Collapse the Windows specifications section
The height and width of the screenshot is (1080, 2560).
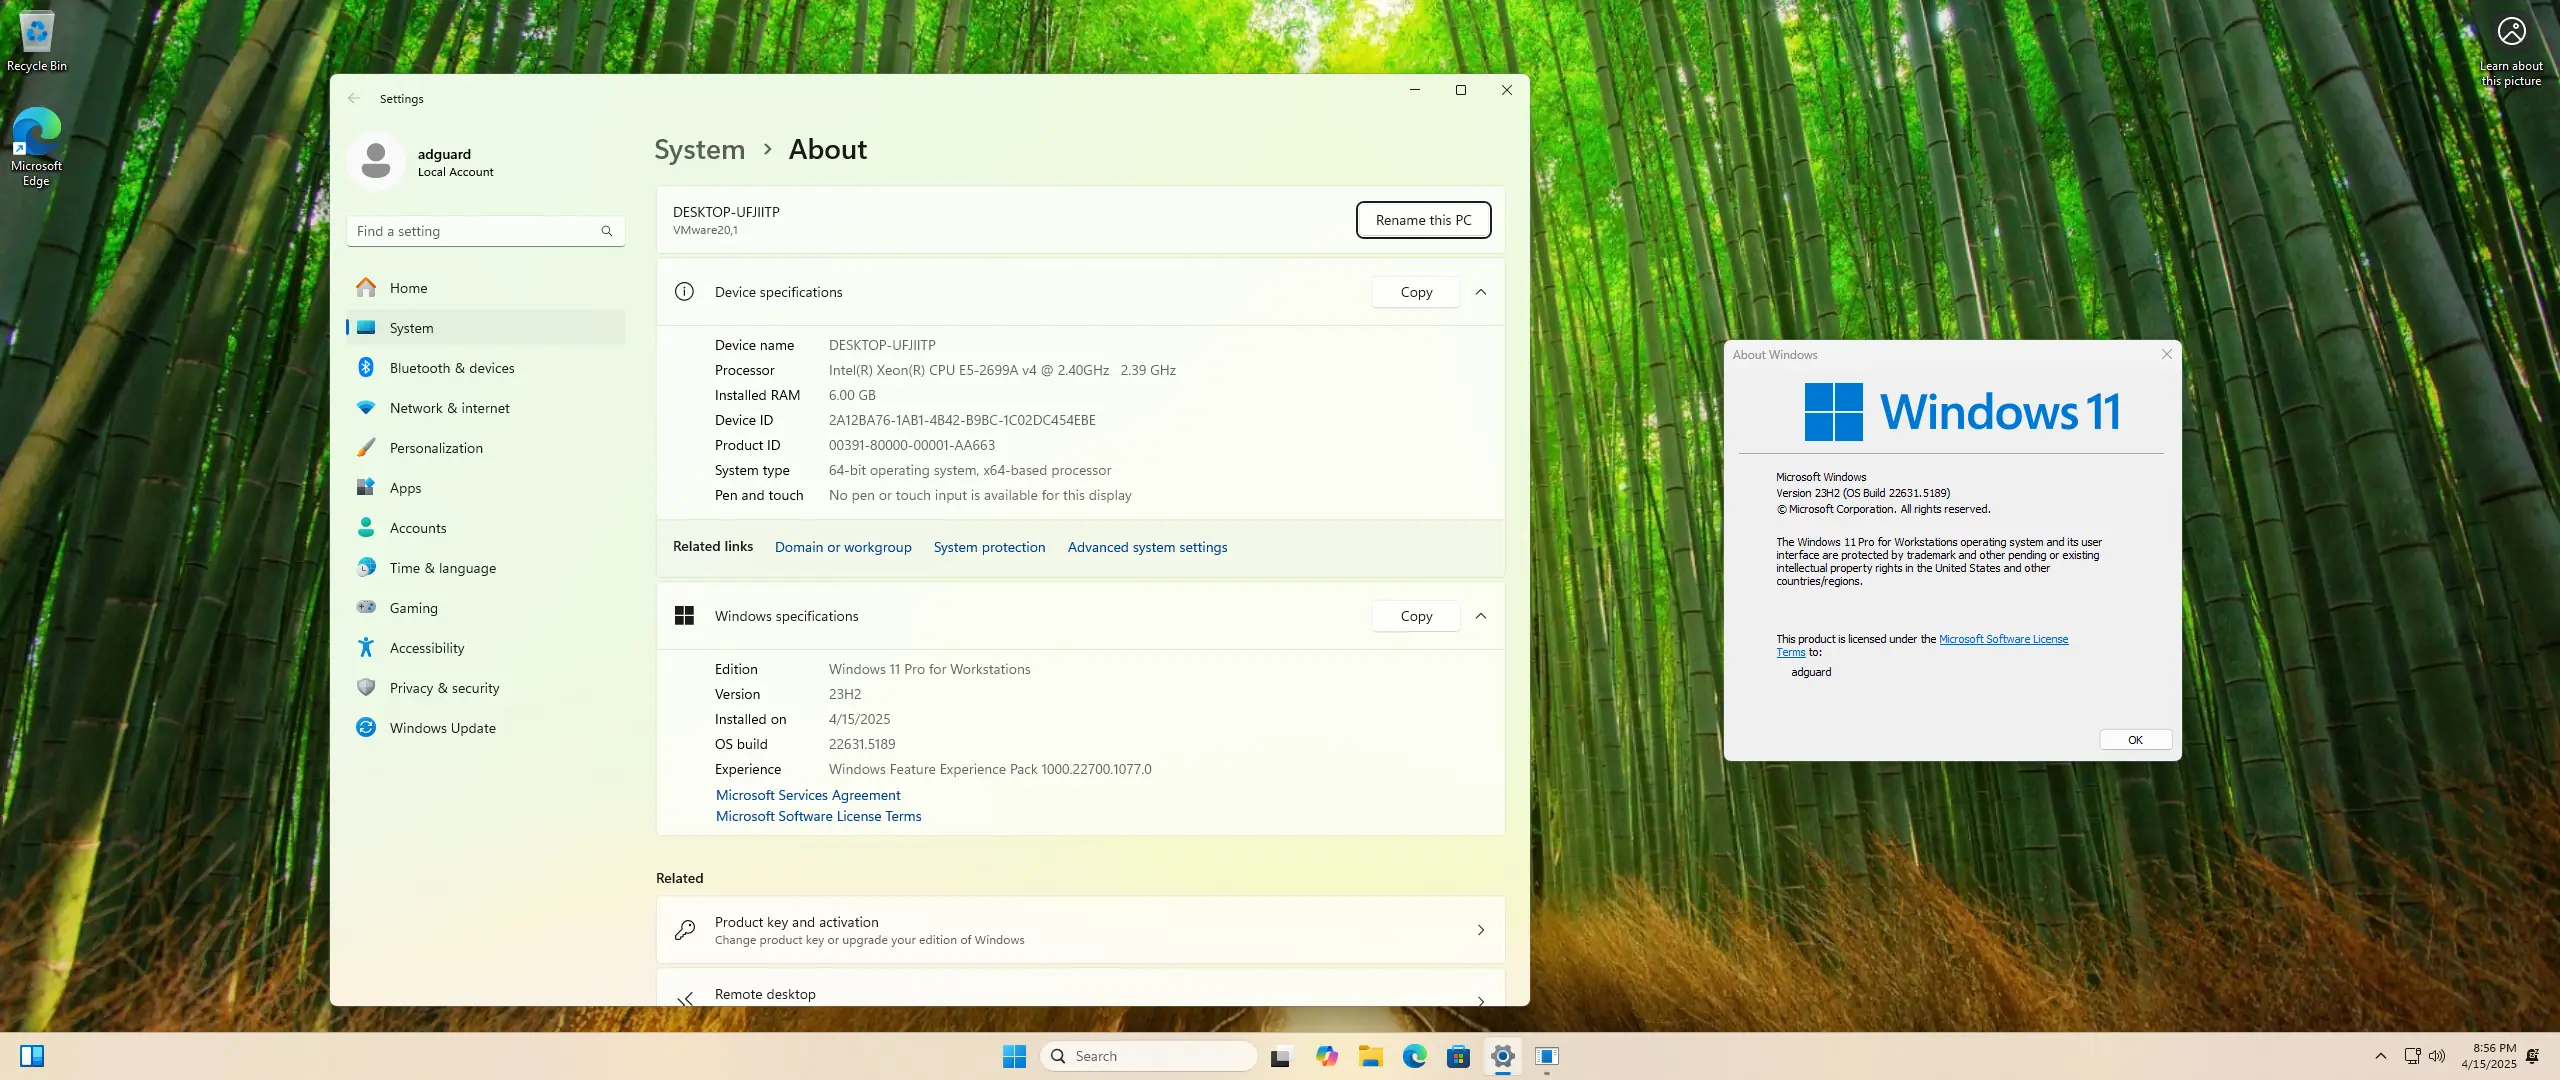[x=1481, y=616]
